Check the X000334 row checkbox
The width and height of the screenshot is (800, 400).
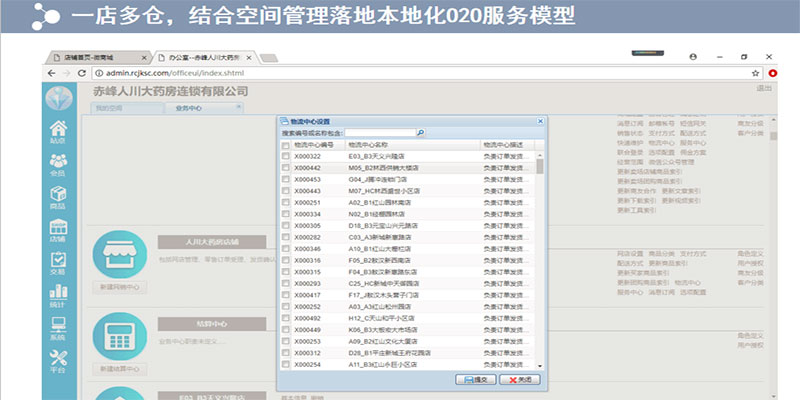286,214
